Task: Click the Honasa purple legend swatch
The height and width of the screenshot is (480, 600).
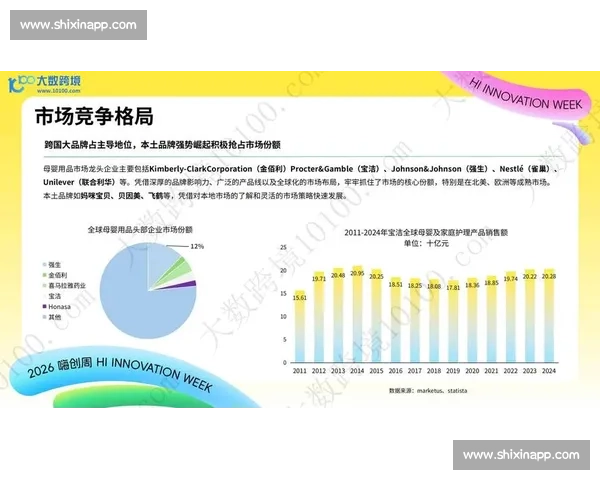Action: 45,306
